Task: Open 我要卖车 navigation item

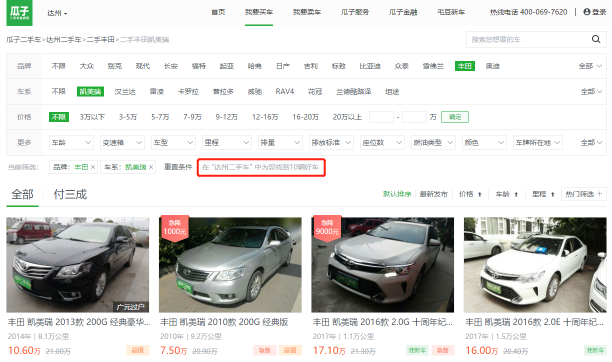Action: pos(307,12)
